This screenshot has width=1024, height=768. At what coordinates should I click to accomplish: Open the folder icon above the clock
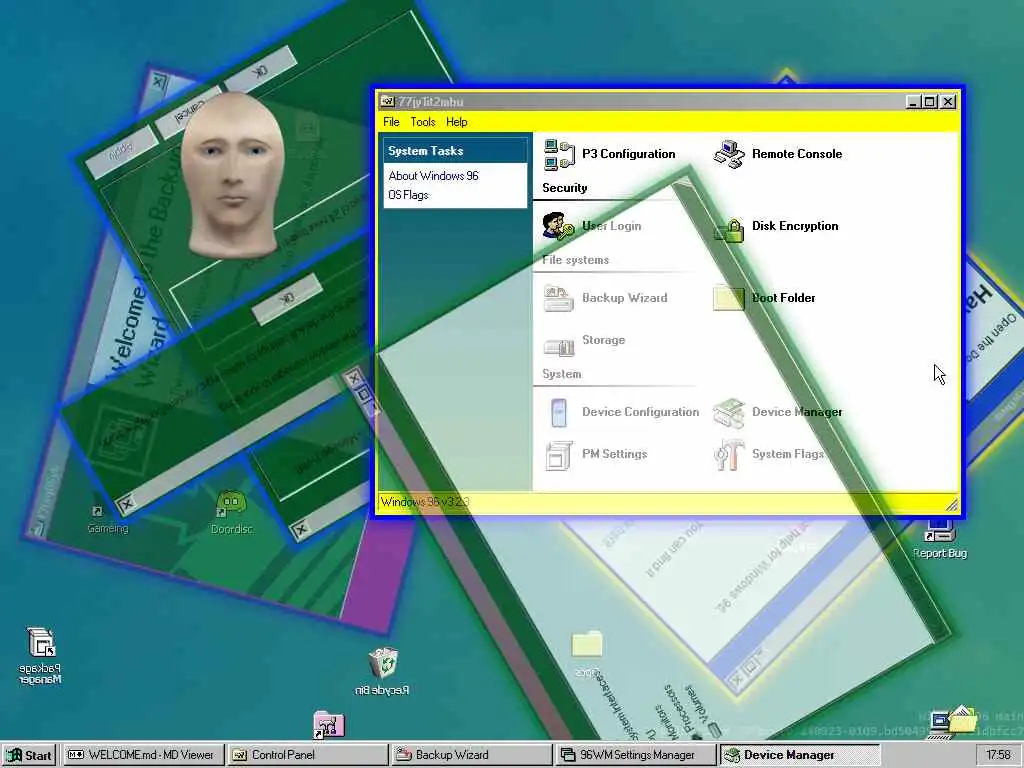(952, 722)
